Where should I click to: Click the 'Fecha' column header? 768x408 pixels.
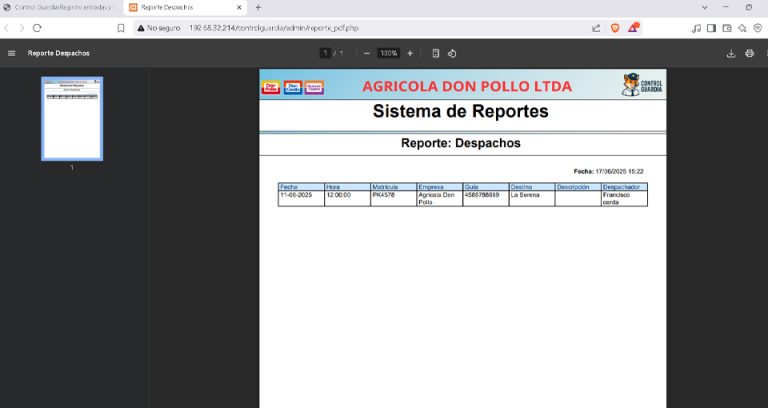click(x=301, y=187)
